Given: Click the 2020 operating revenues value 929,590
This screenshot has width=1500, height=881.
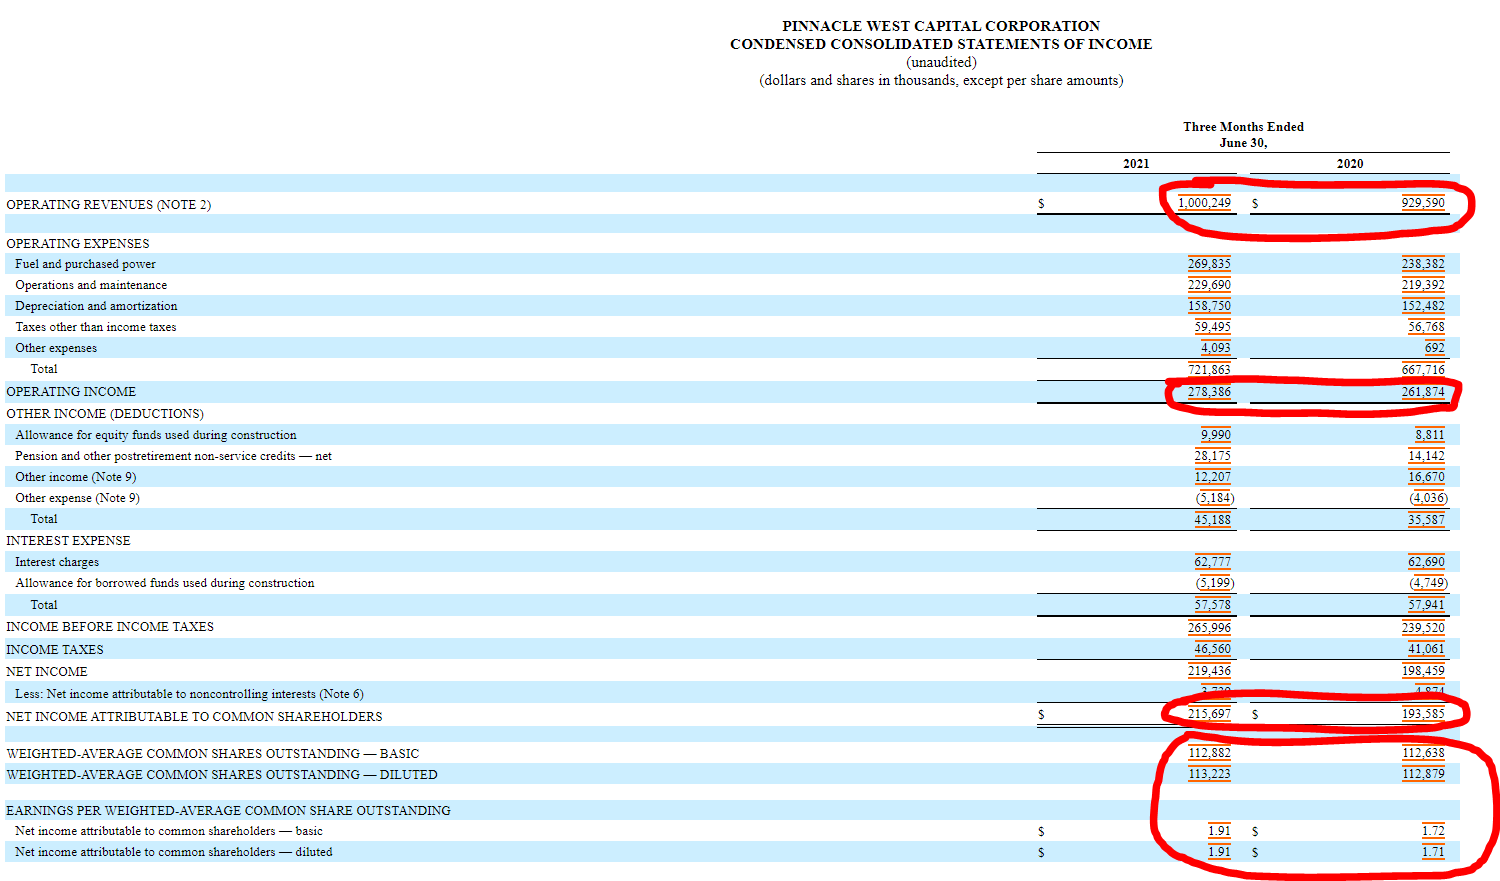Looking at the screenshot, I should [x=1423, y=203].
